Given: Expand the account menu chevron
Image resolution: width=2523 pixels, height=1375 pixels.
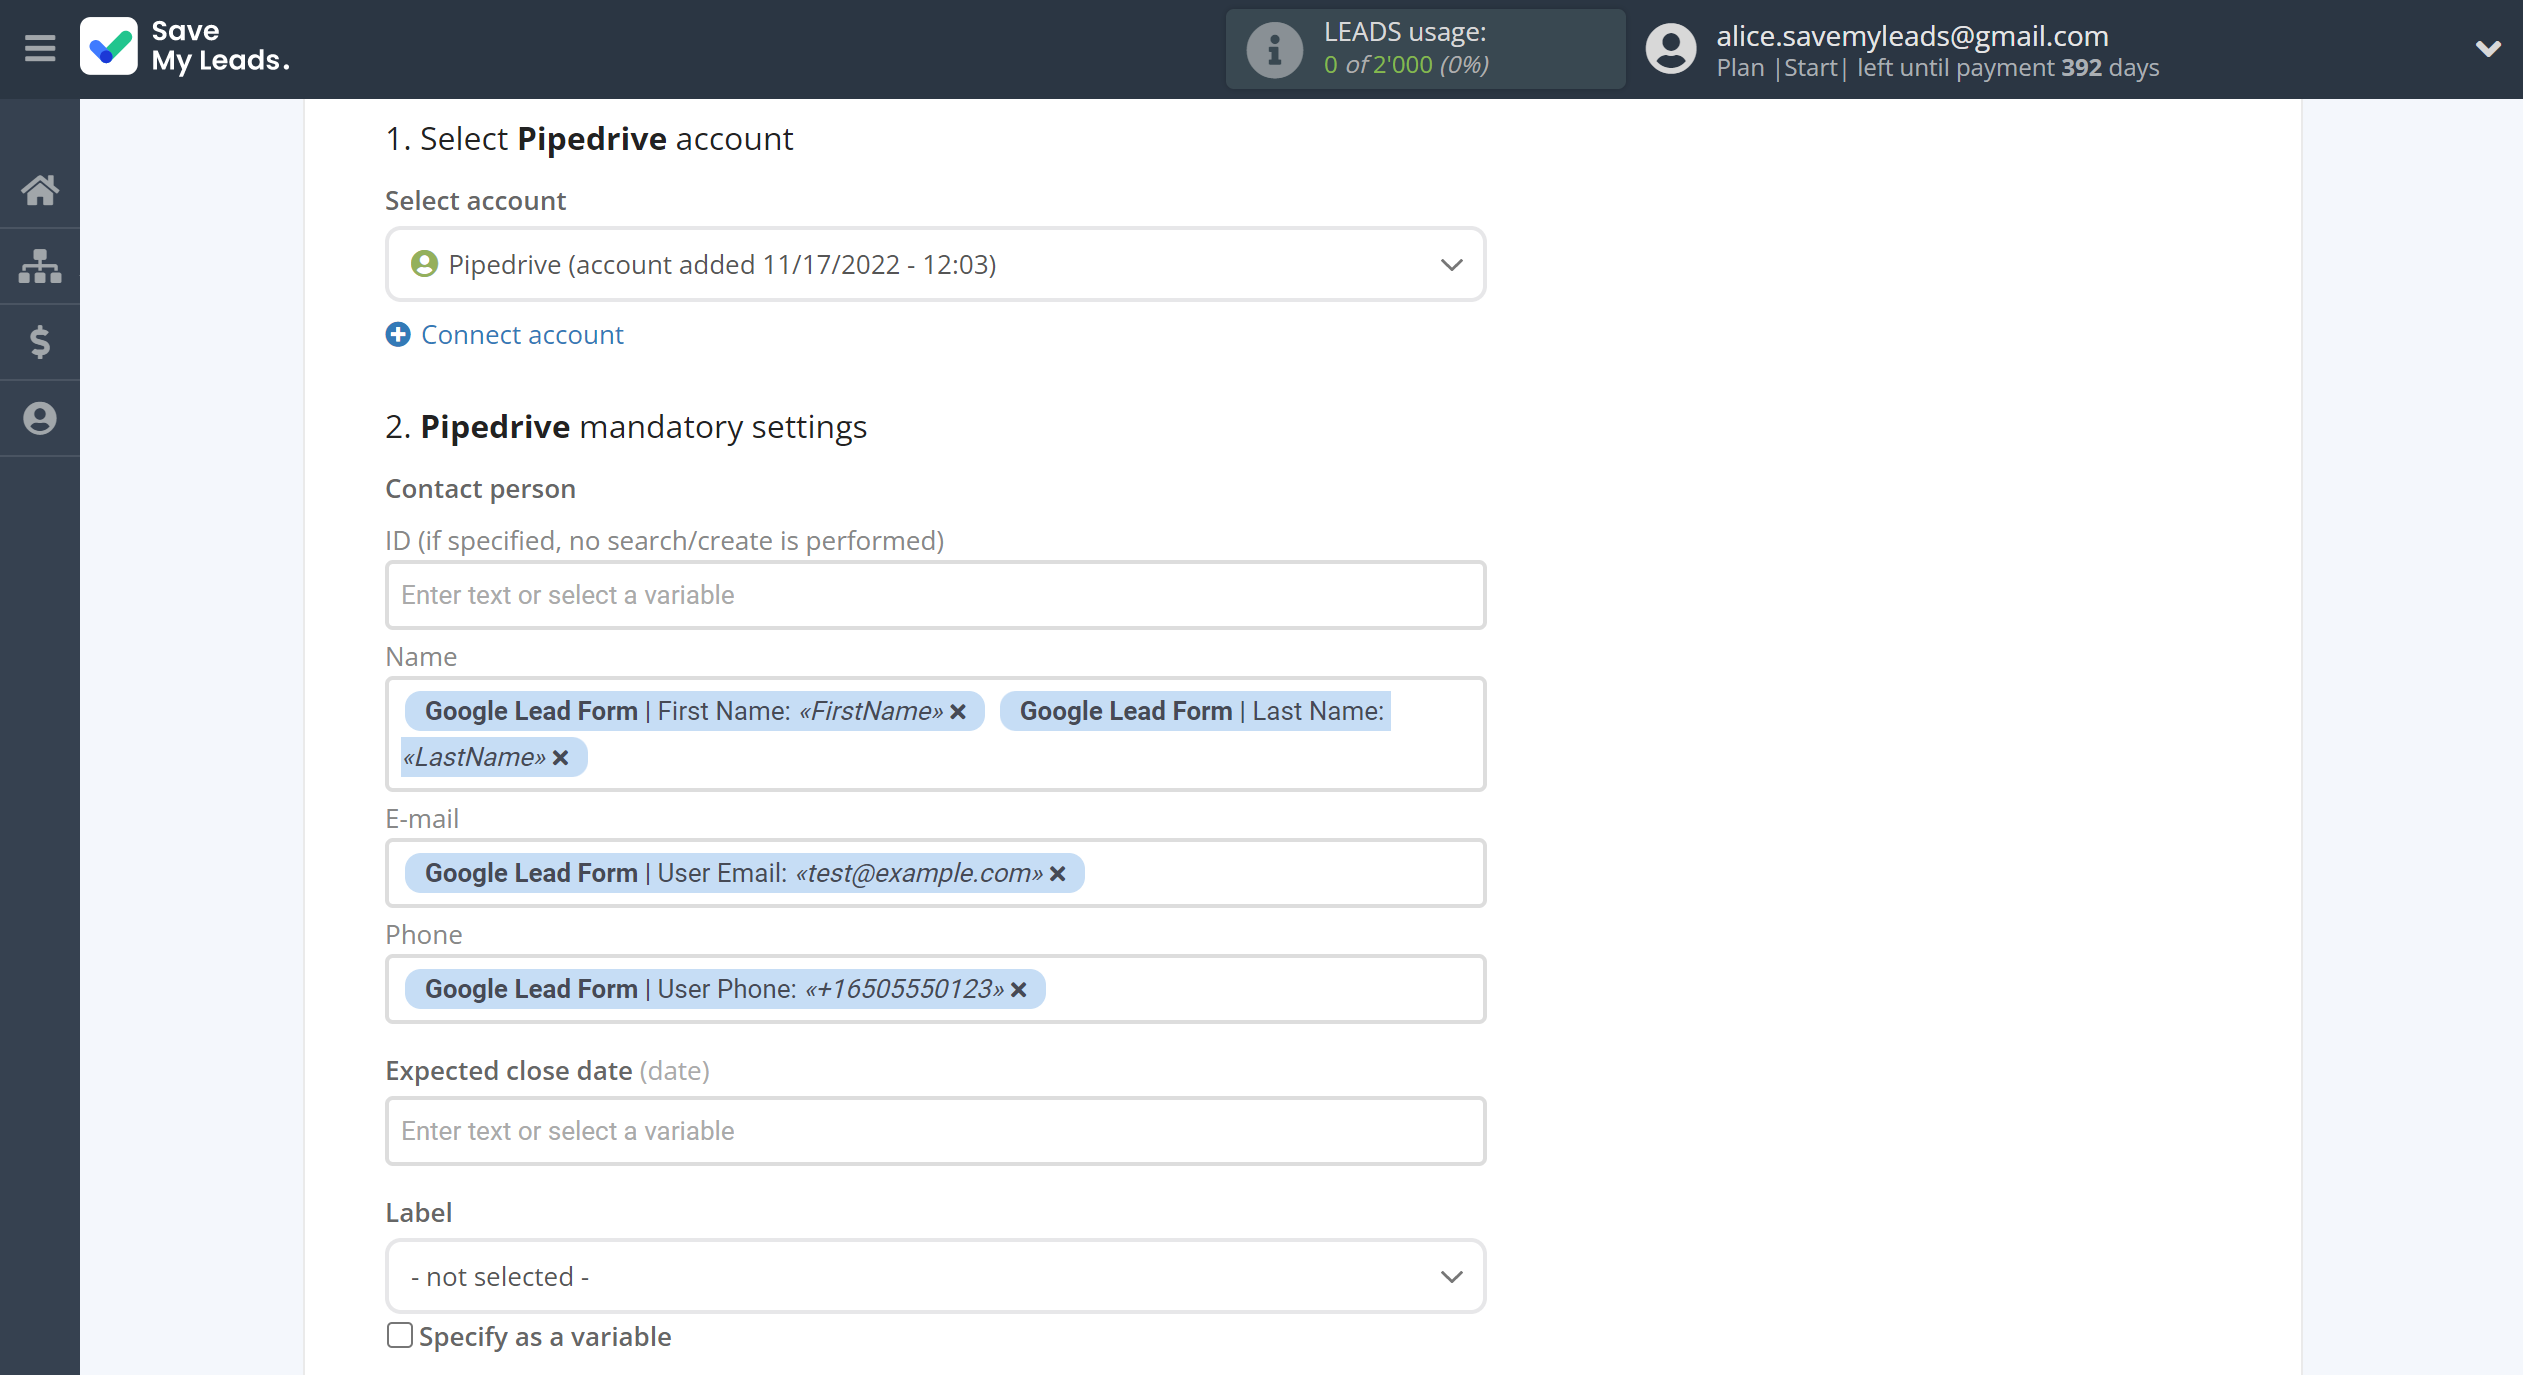Looking at the screenshot, I should click(x=2488, y=48).
